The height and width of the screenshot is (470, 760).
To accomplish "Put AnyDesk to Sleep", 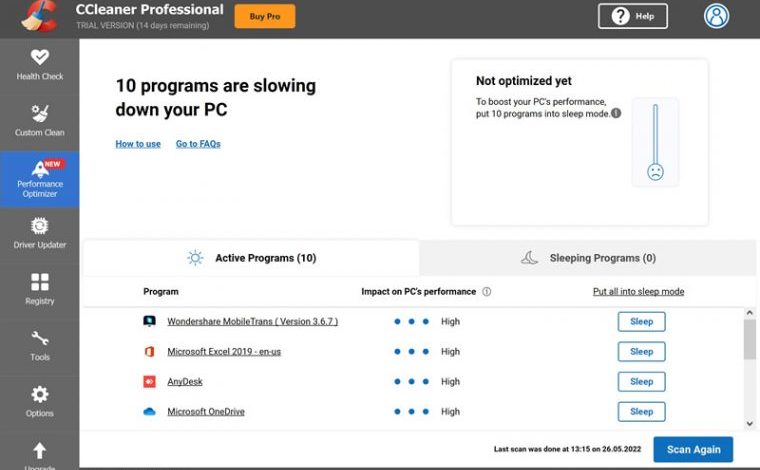I will tap(641, 382).
